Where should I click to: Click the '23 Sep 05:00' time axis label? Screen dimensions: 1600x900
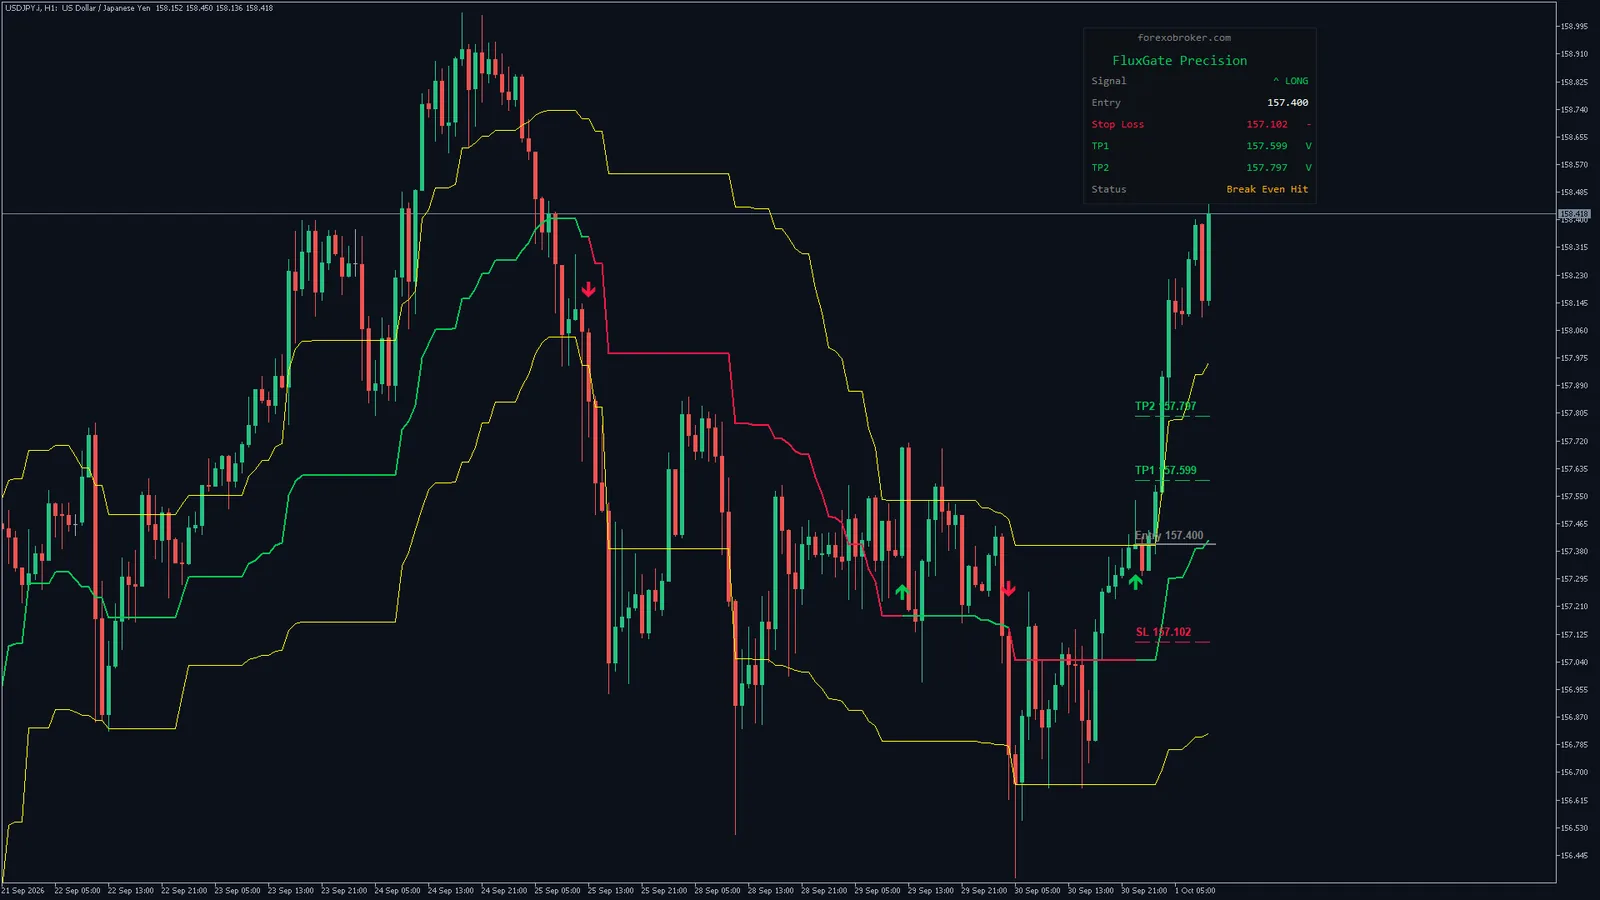point(237,890)
